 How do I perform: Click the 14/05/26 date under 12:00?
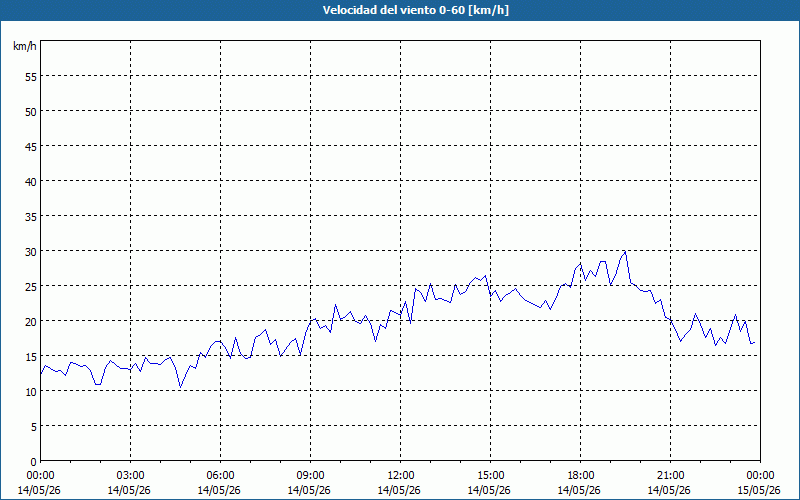(399, 490)
